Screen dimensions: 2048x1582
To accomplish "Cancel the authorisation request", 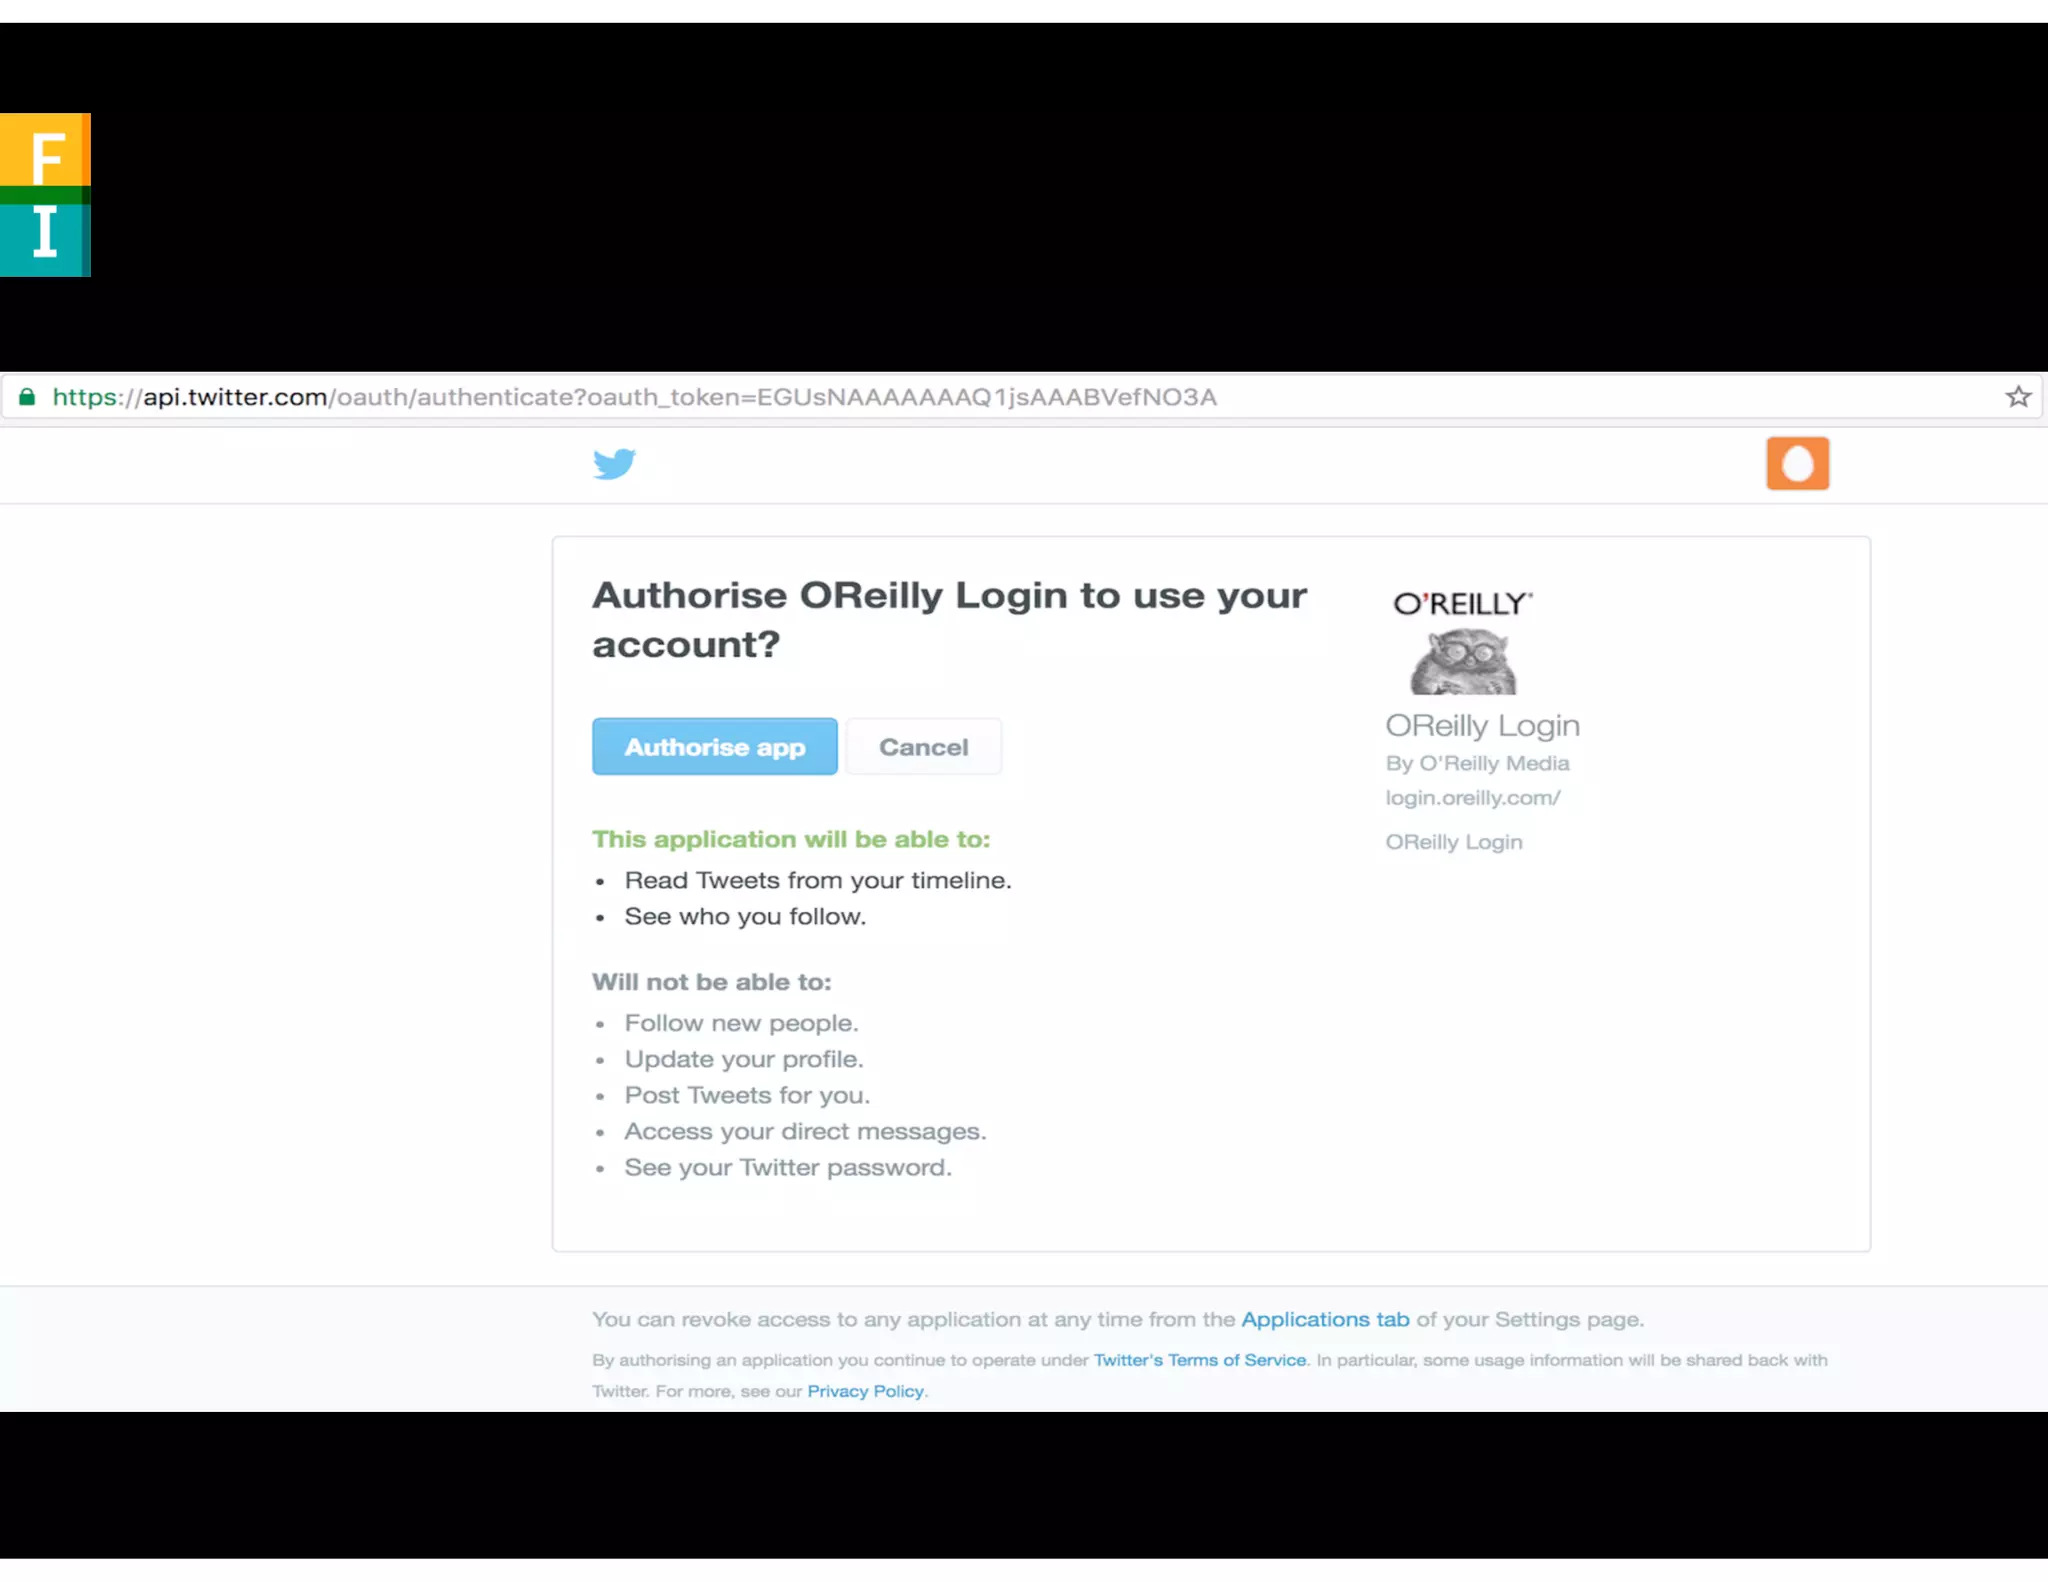I will [923, 747].
